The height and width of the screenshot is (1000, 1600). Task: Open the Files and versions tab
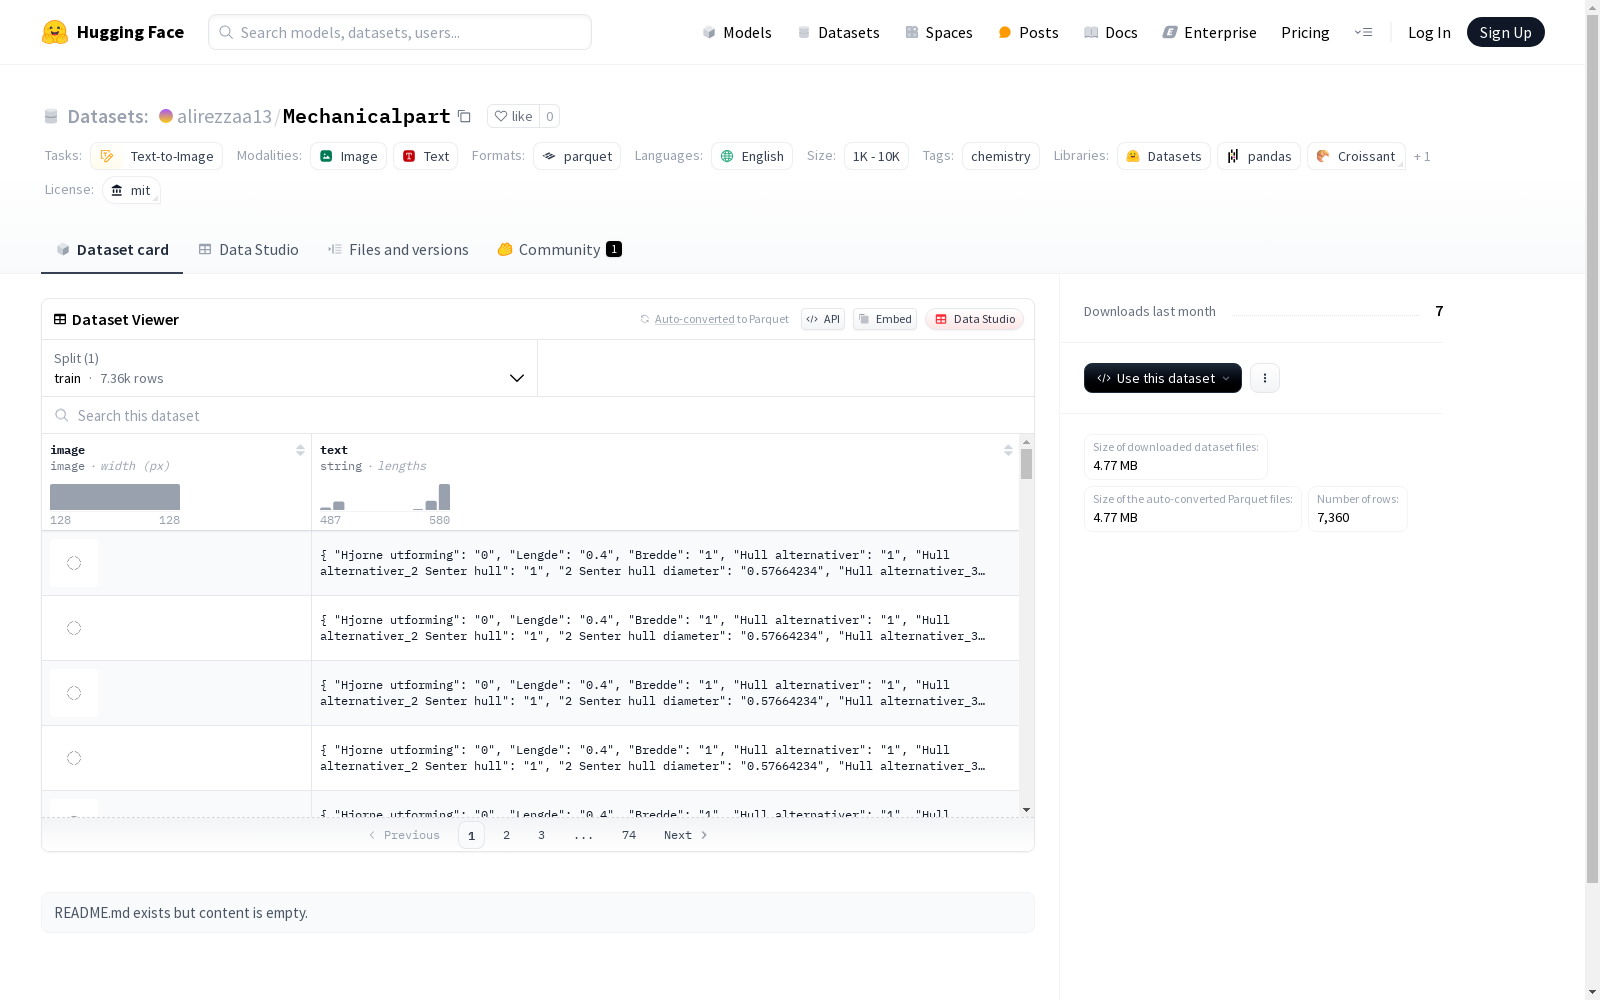(x=398, y=250)
